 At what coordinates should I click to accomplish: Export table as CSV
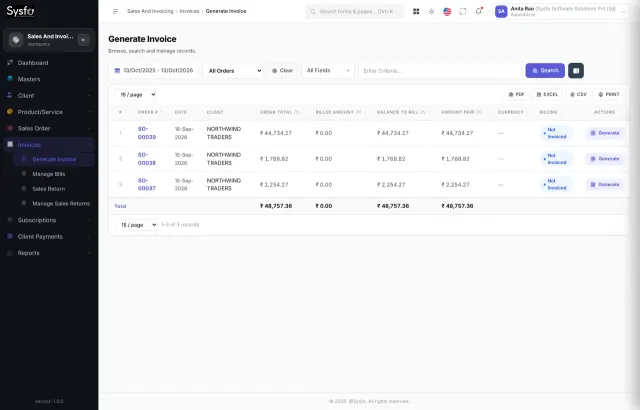(578, 95)
